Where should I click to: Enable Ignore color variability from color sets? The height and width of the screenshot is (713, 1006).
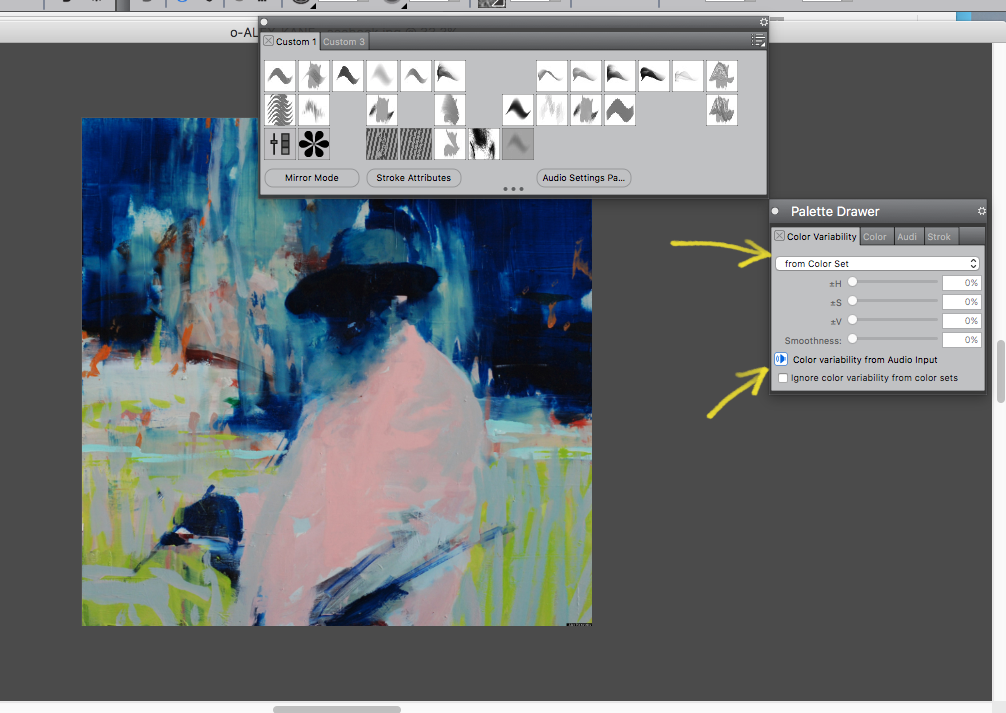click(783, 378)
